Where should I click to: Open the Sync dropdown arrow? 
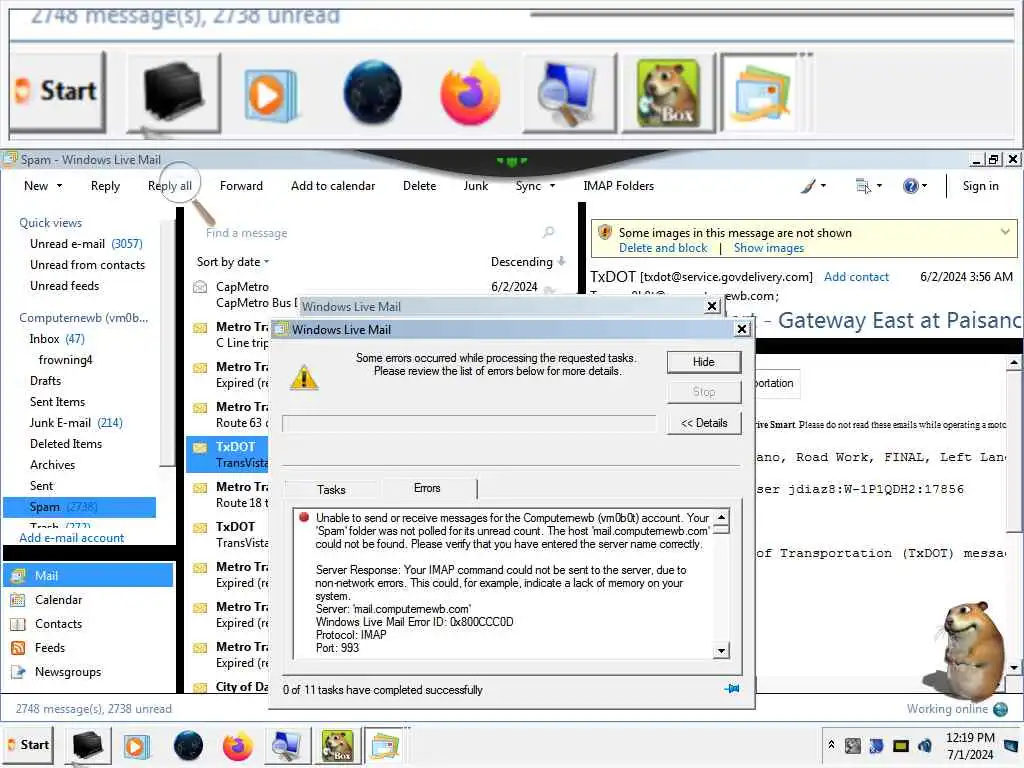tap(552, 186)
